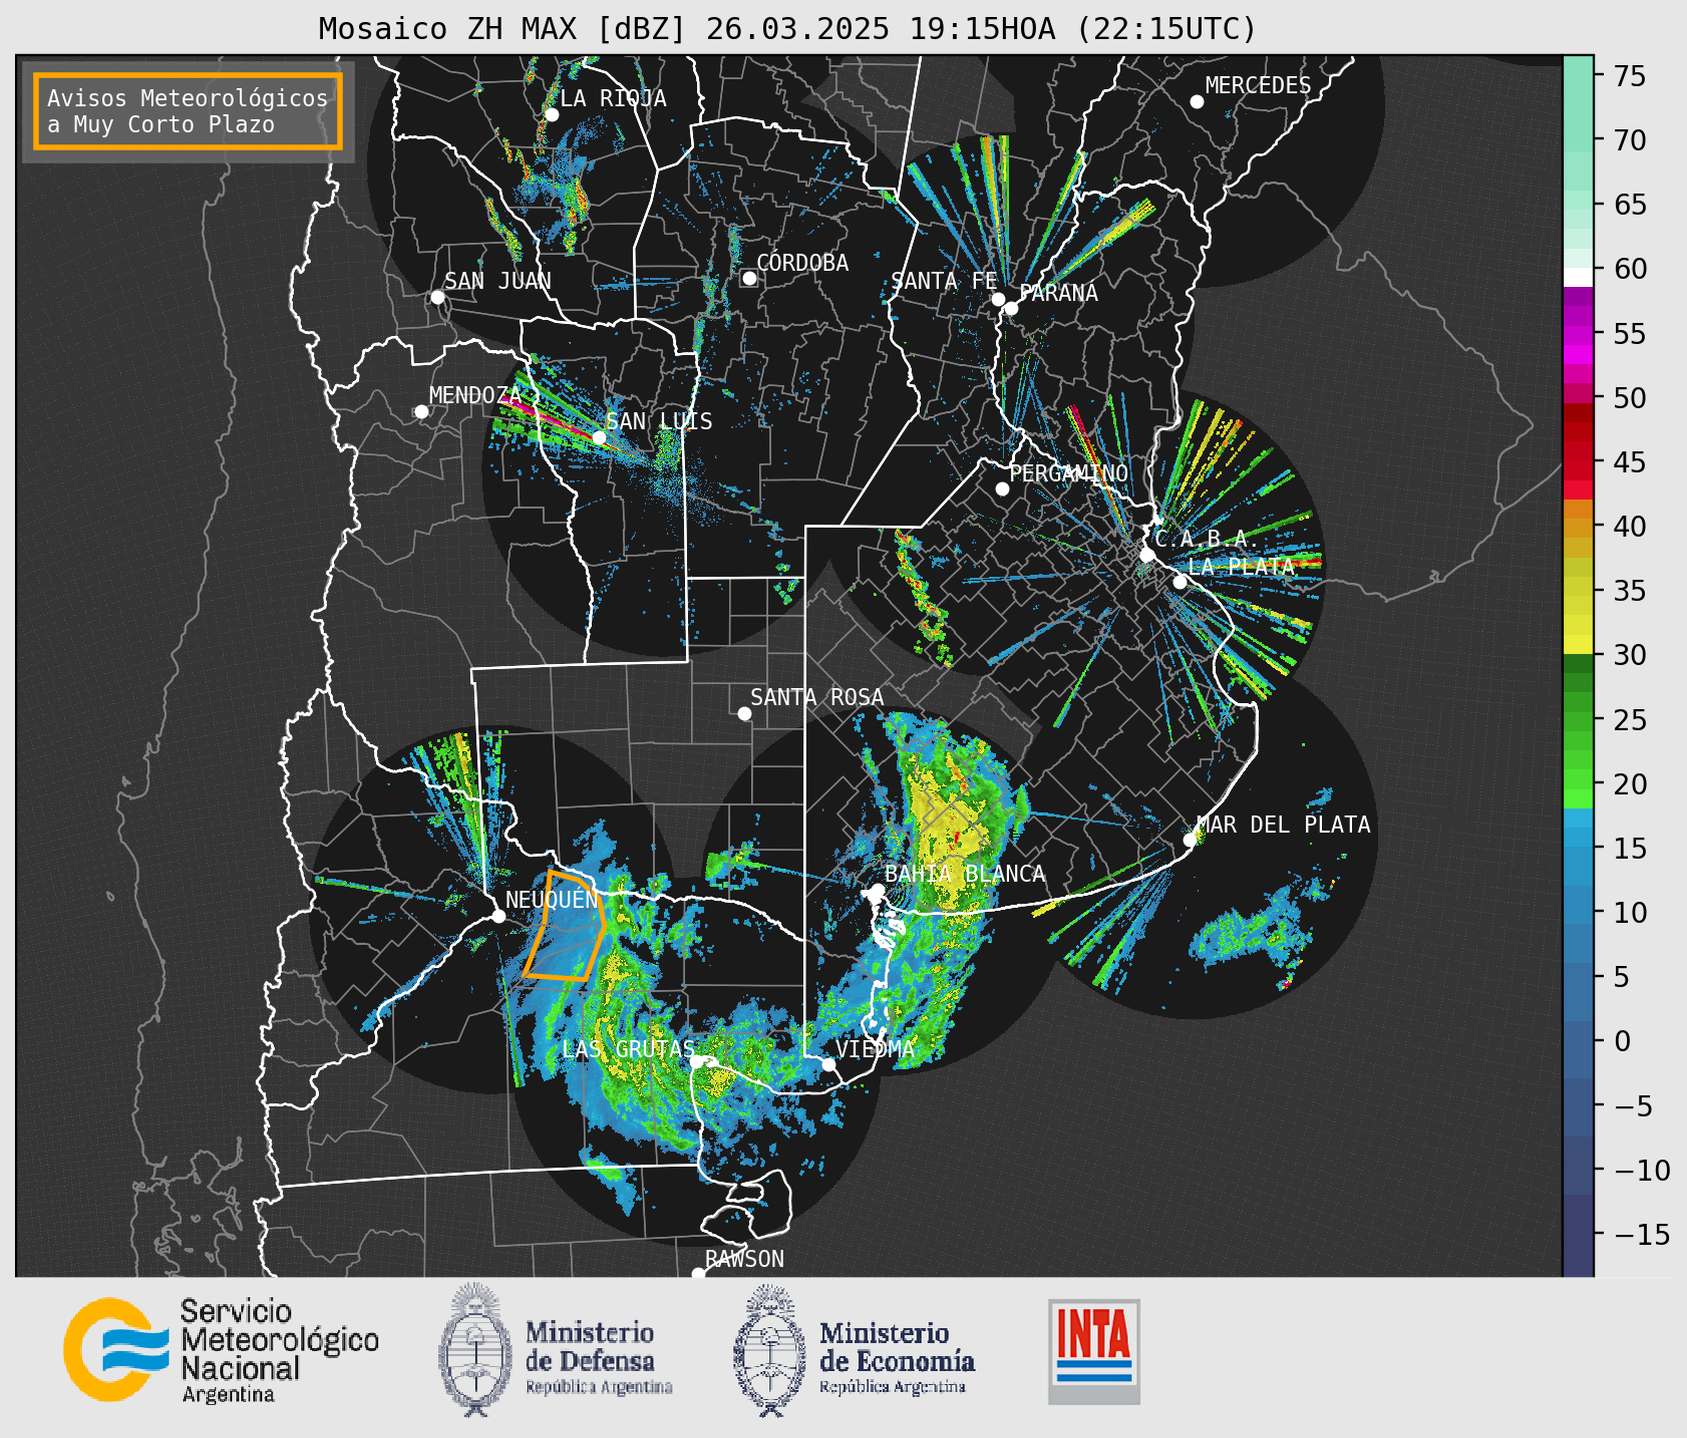The image size is (1687, 1438).
Task: Click the PERGAMINO city label
Action: tap(1069, 473)
